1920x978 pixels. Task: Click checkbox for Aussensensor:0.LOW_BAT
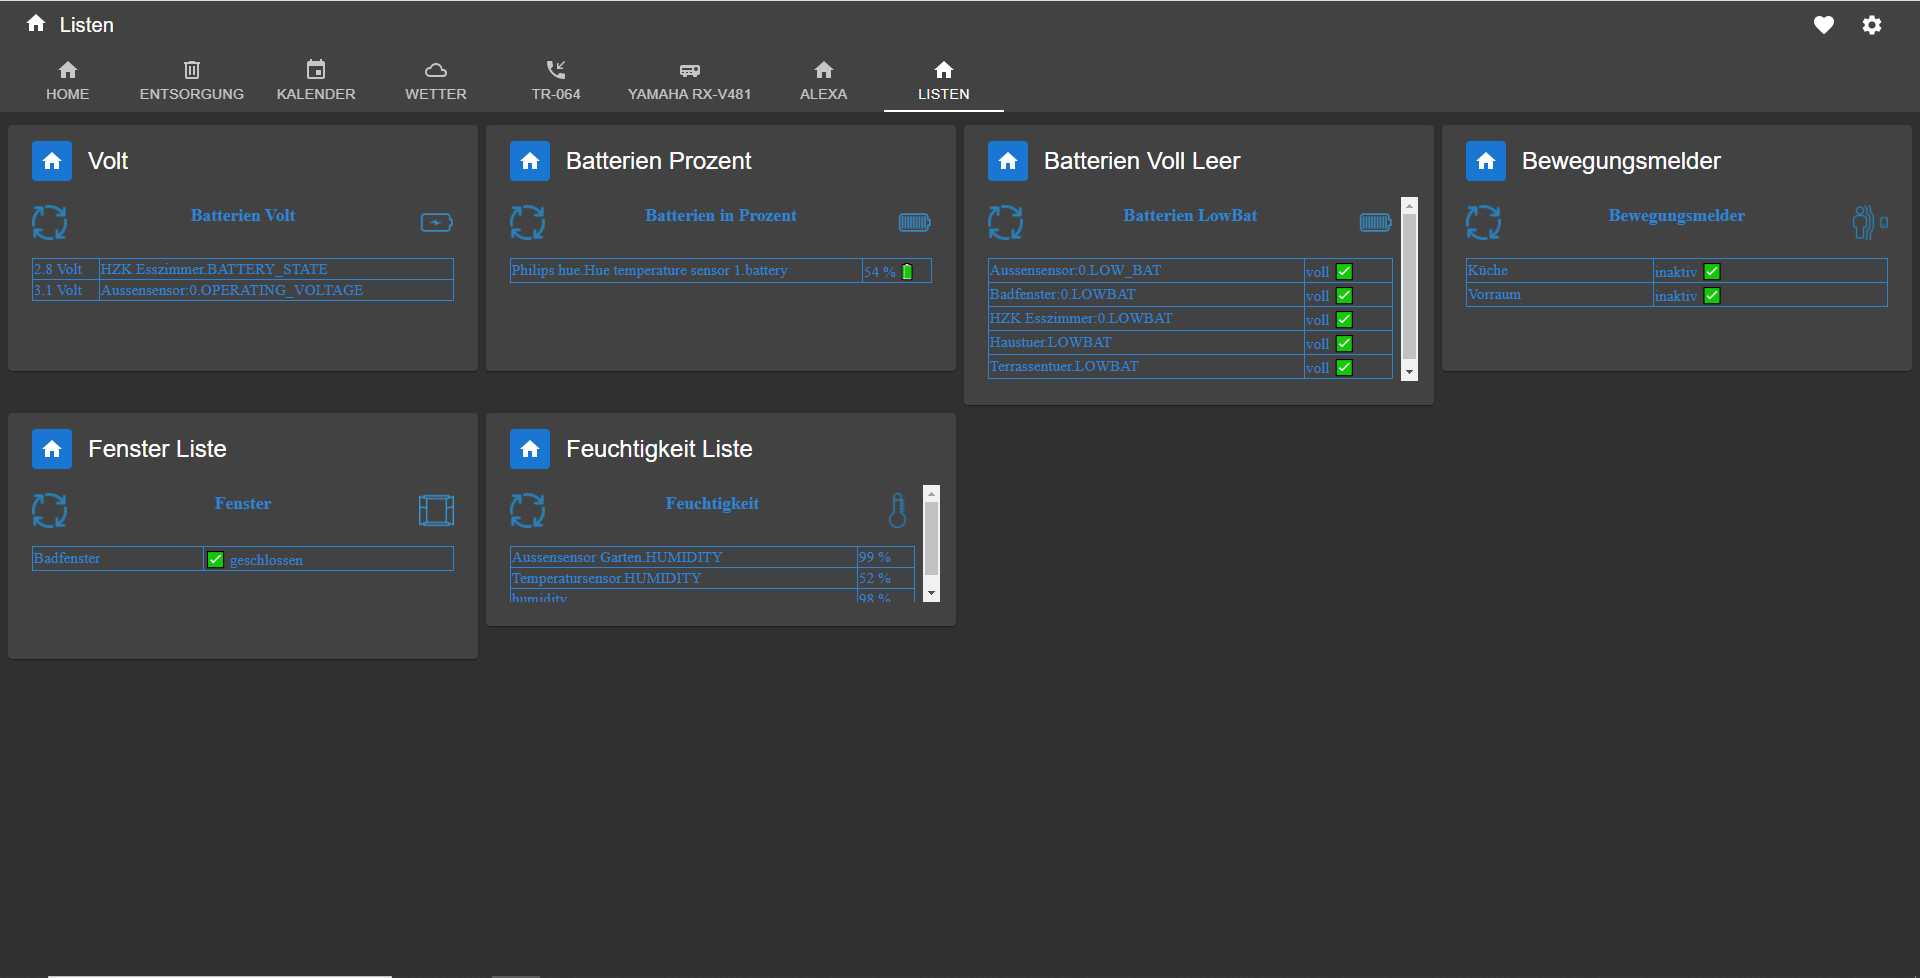[x=1344, y=271]
